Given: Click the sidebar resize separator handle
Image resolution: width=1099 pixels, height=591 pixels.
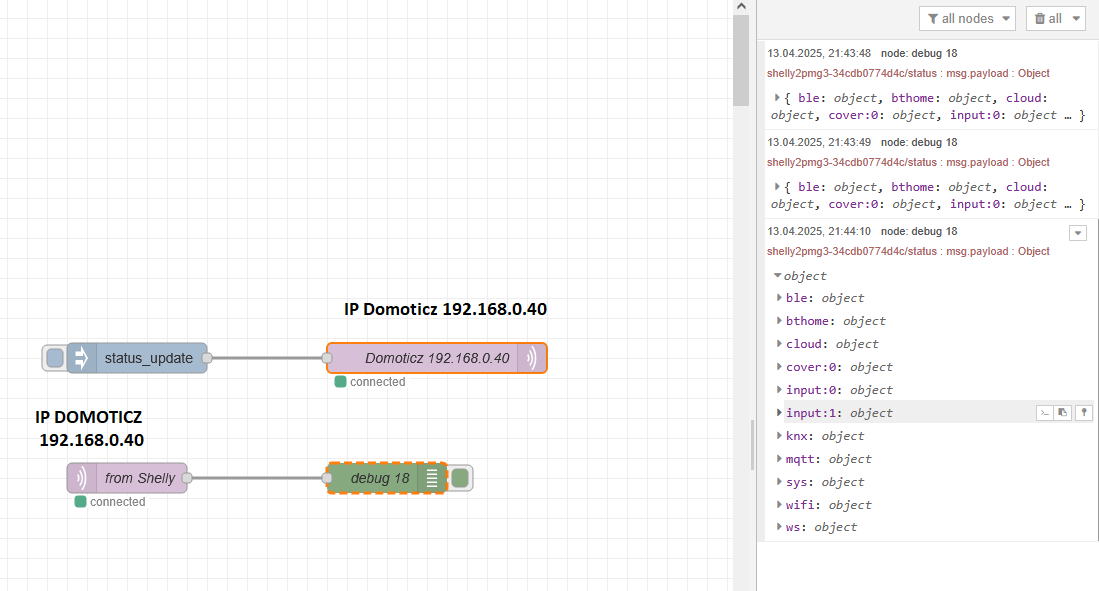Looking at the screenshot, I should pos(753,445).
